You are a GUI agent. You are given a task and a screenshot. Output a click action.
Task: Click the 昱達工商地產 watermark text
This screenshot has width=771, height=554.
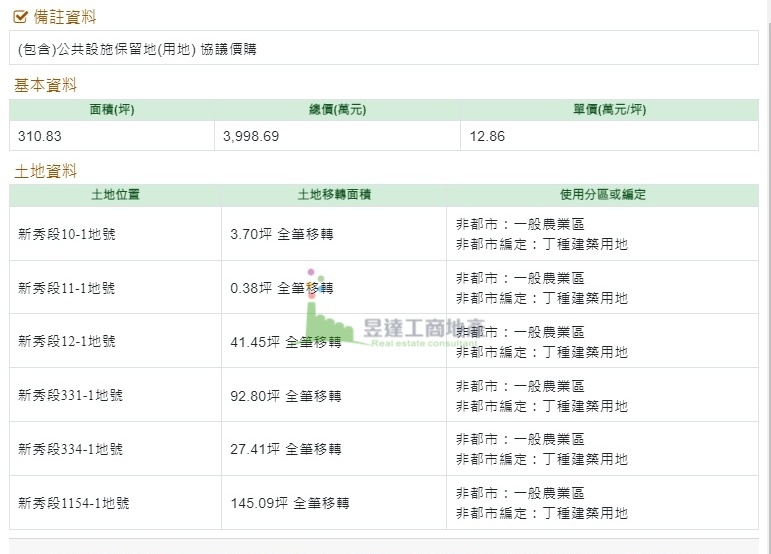(x=424, y=328)
